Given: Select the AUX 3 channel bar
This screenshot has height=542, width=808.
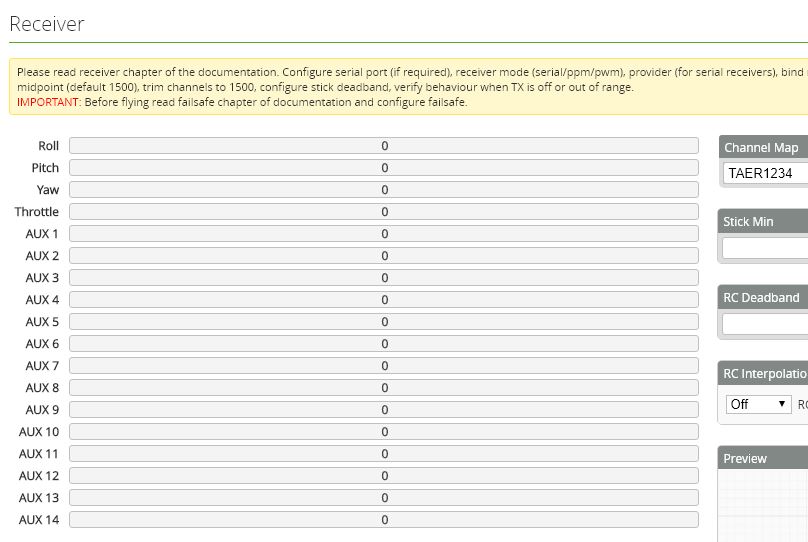Looking at the screenshot, I should pyautogui.click(x=384, y=278).
